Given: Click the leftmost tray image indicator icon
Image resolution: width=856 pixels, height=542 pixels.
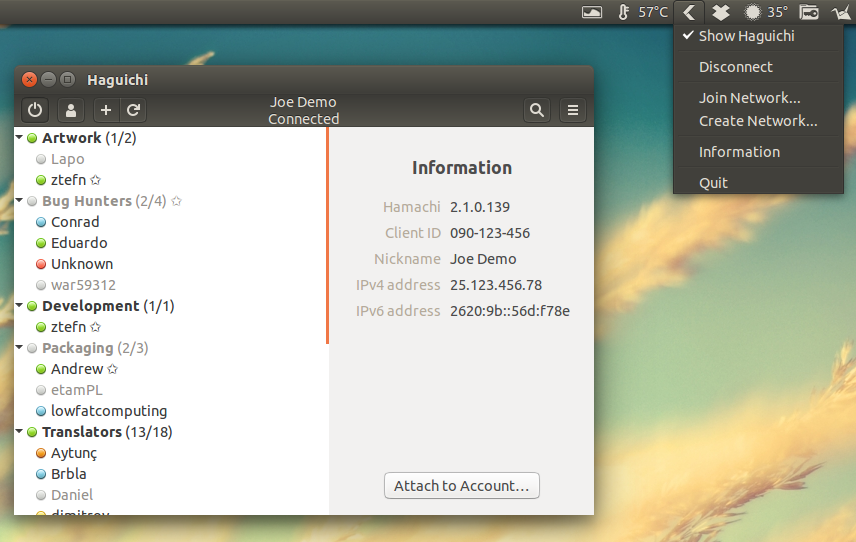Looking at the screenshot, I should point(592,12).
